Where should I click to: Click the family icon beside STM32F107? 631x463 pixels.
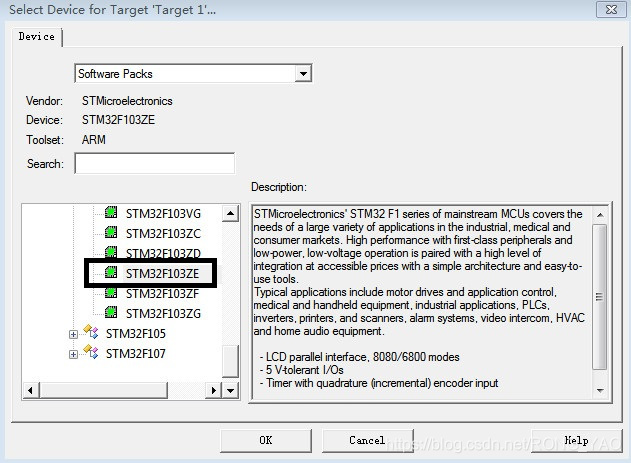(91, 352)
